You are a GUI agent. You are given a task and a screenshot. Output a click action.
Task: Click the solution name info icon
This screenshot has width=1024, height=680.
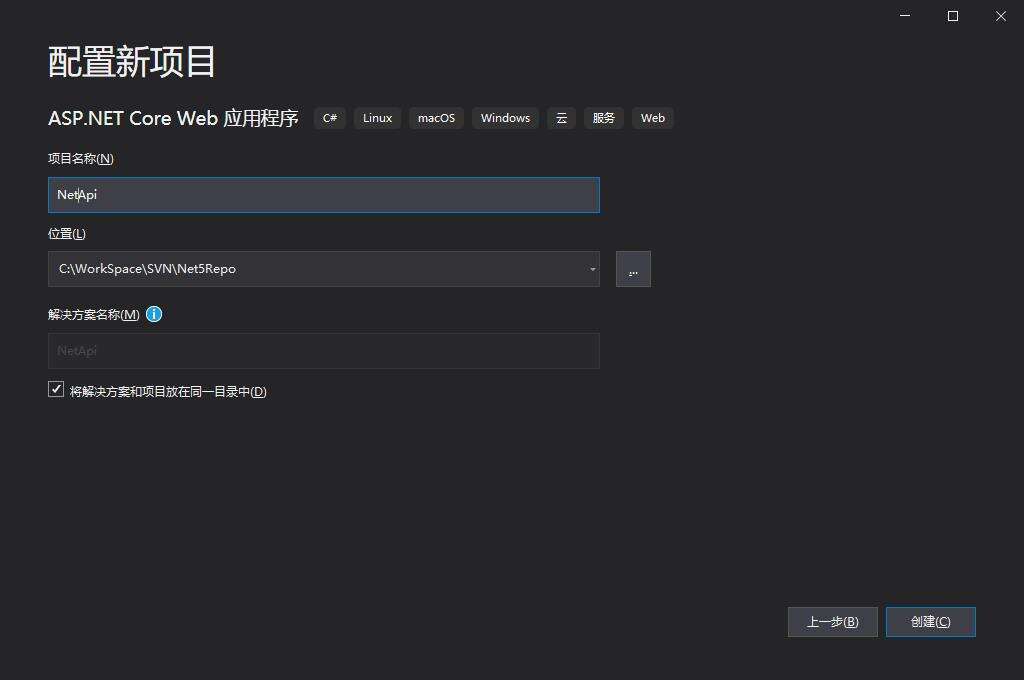pos(154,314)
